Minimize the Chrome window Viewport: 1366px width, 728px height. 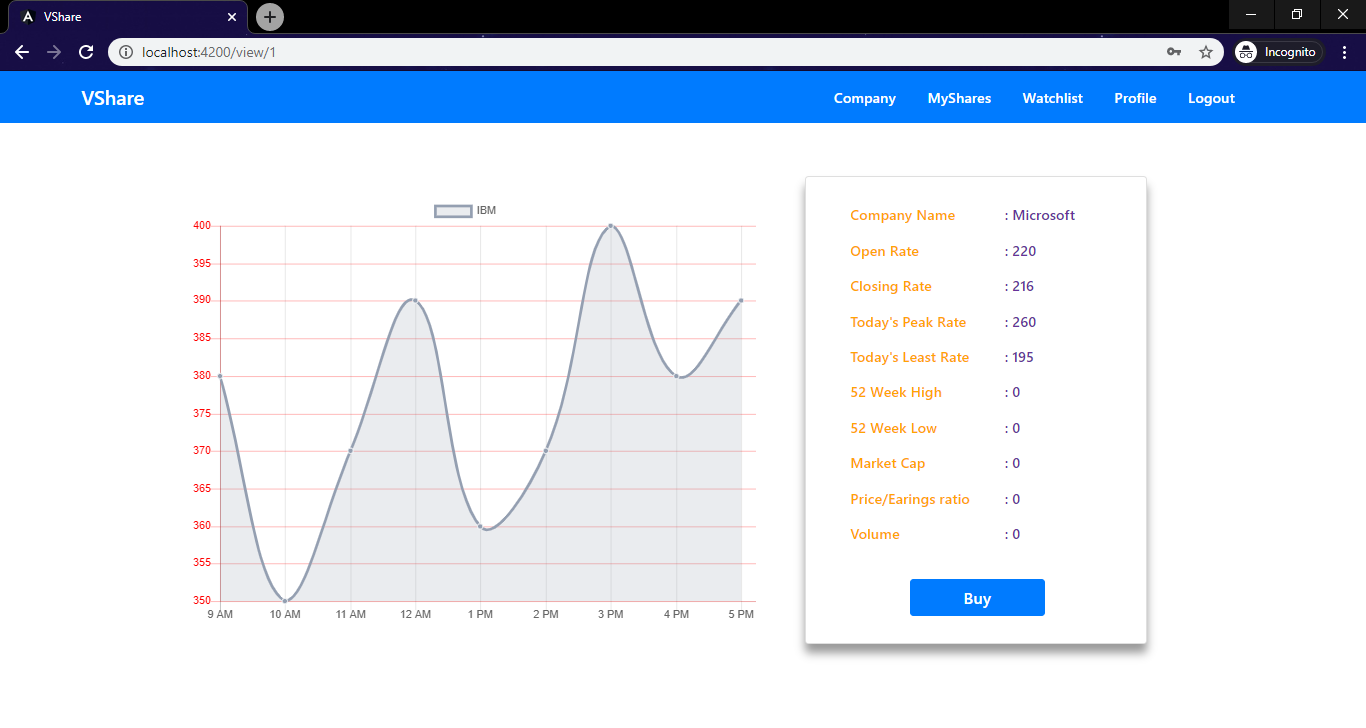pyautogui.click(x=1251, y=14)
